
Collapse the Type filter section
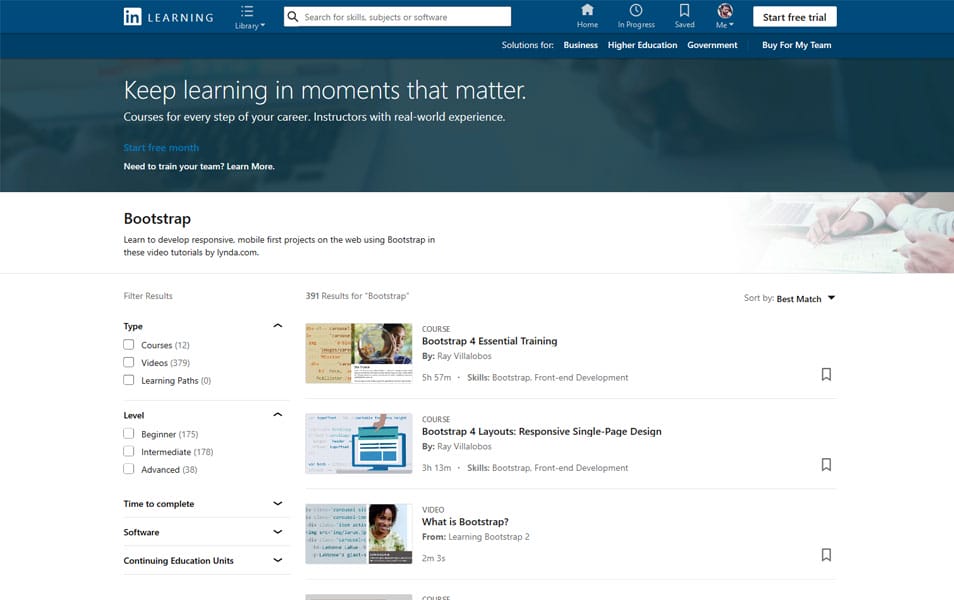(x=277, y=326)
